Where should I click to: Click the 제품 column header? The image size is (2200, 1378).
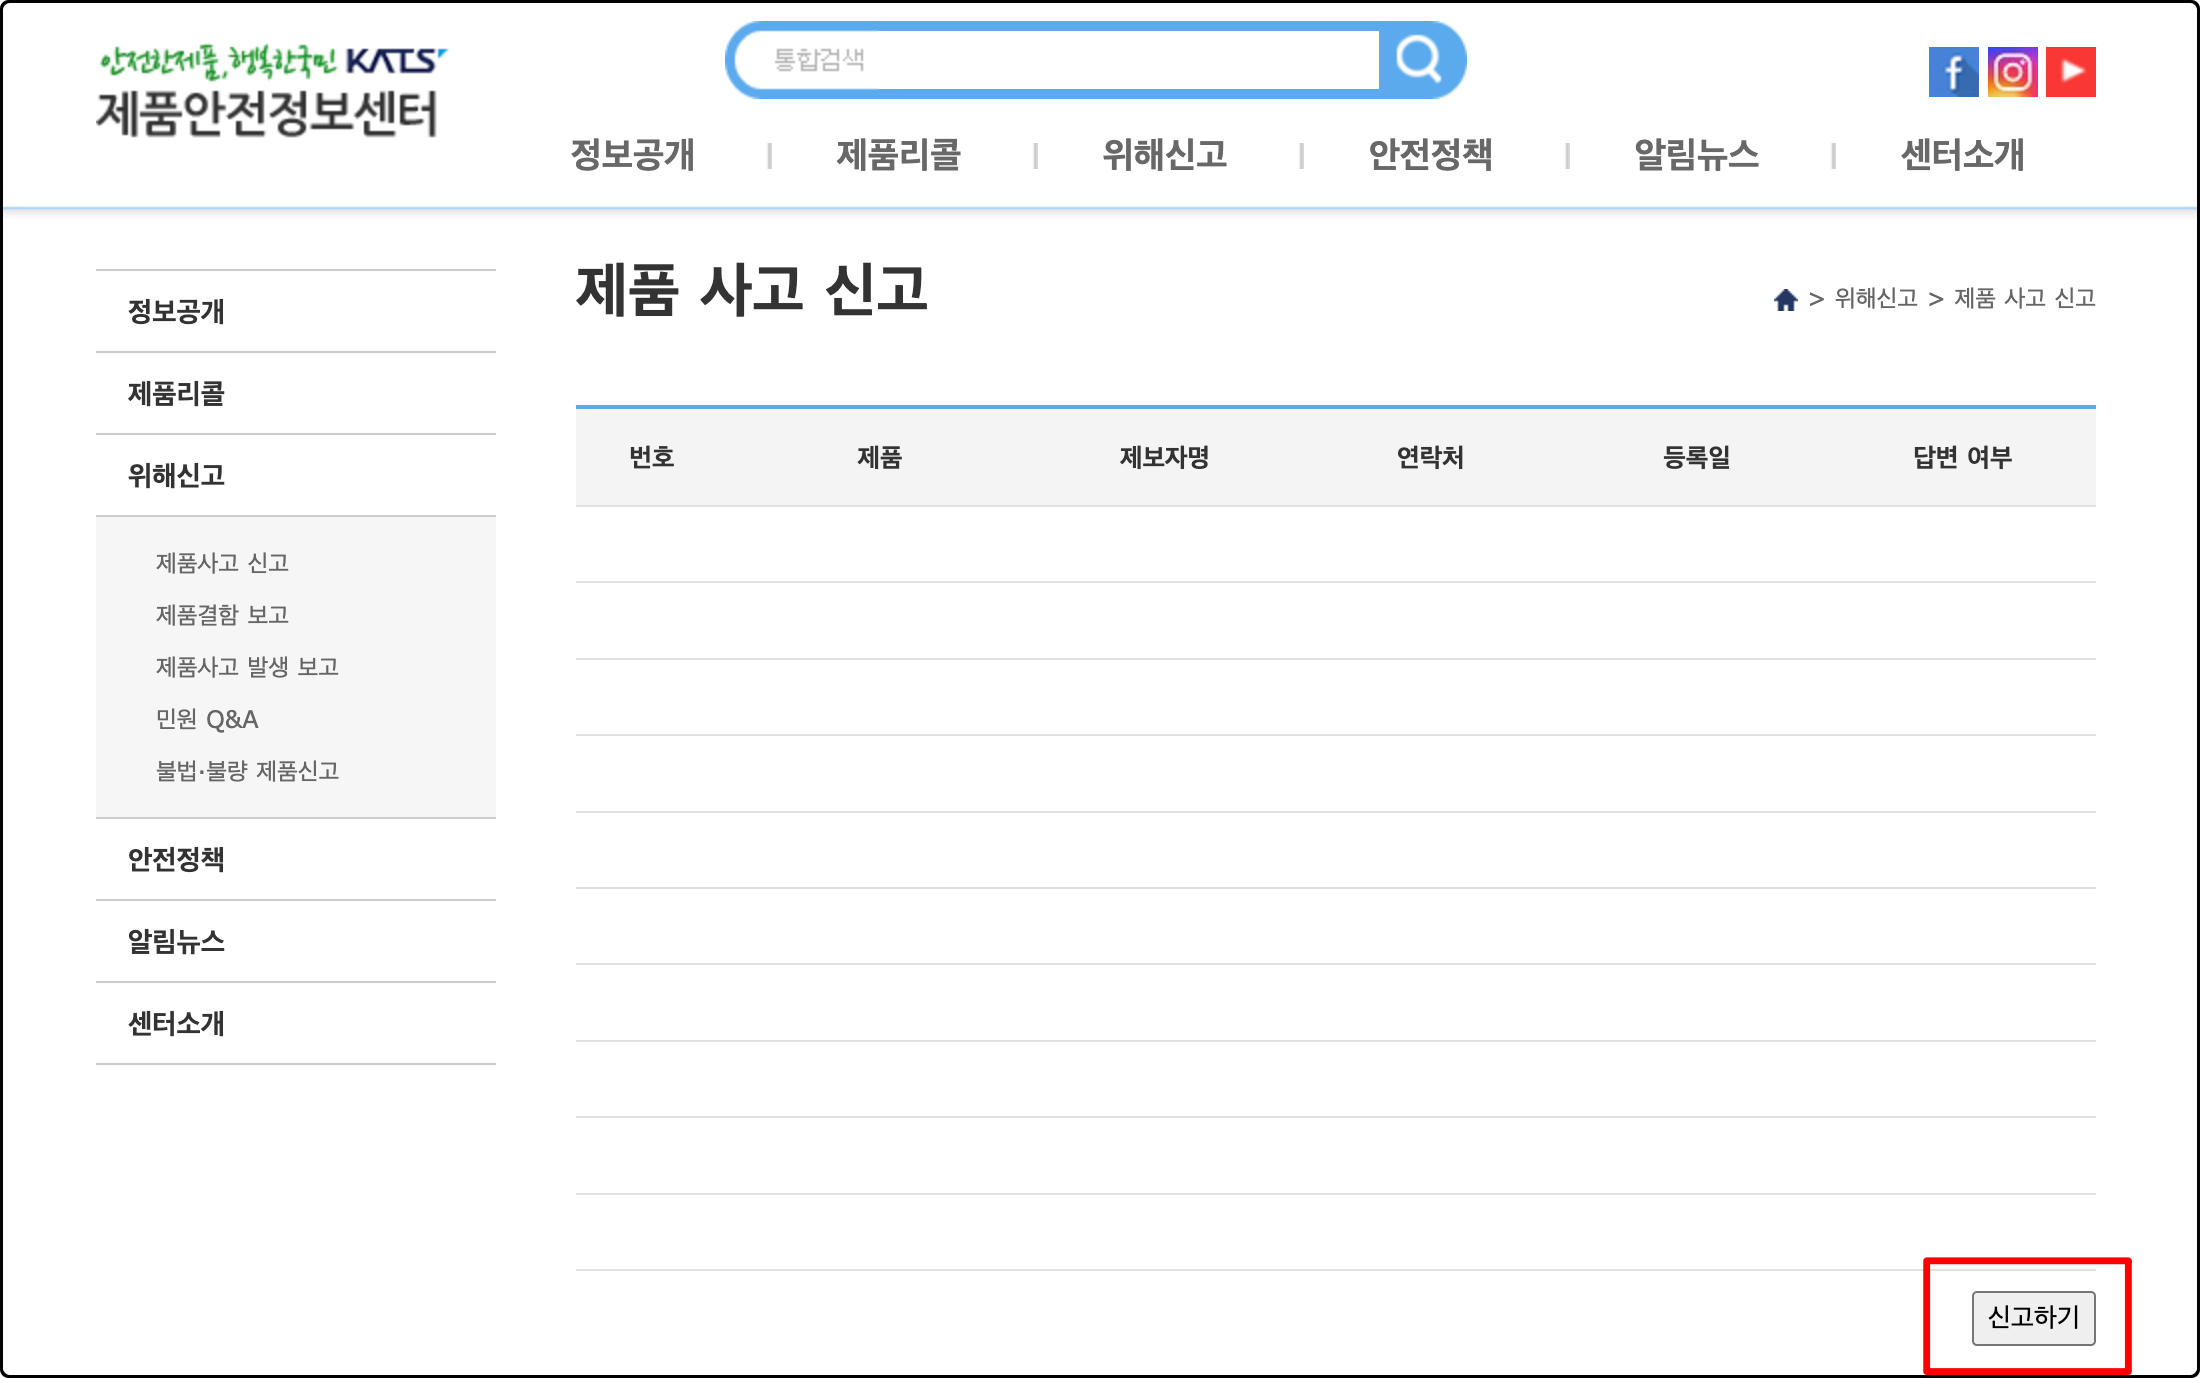880,457
